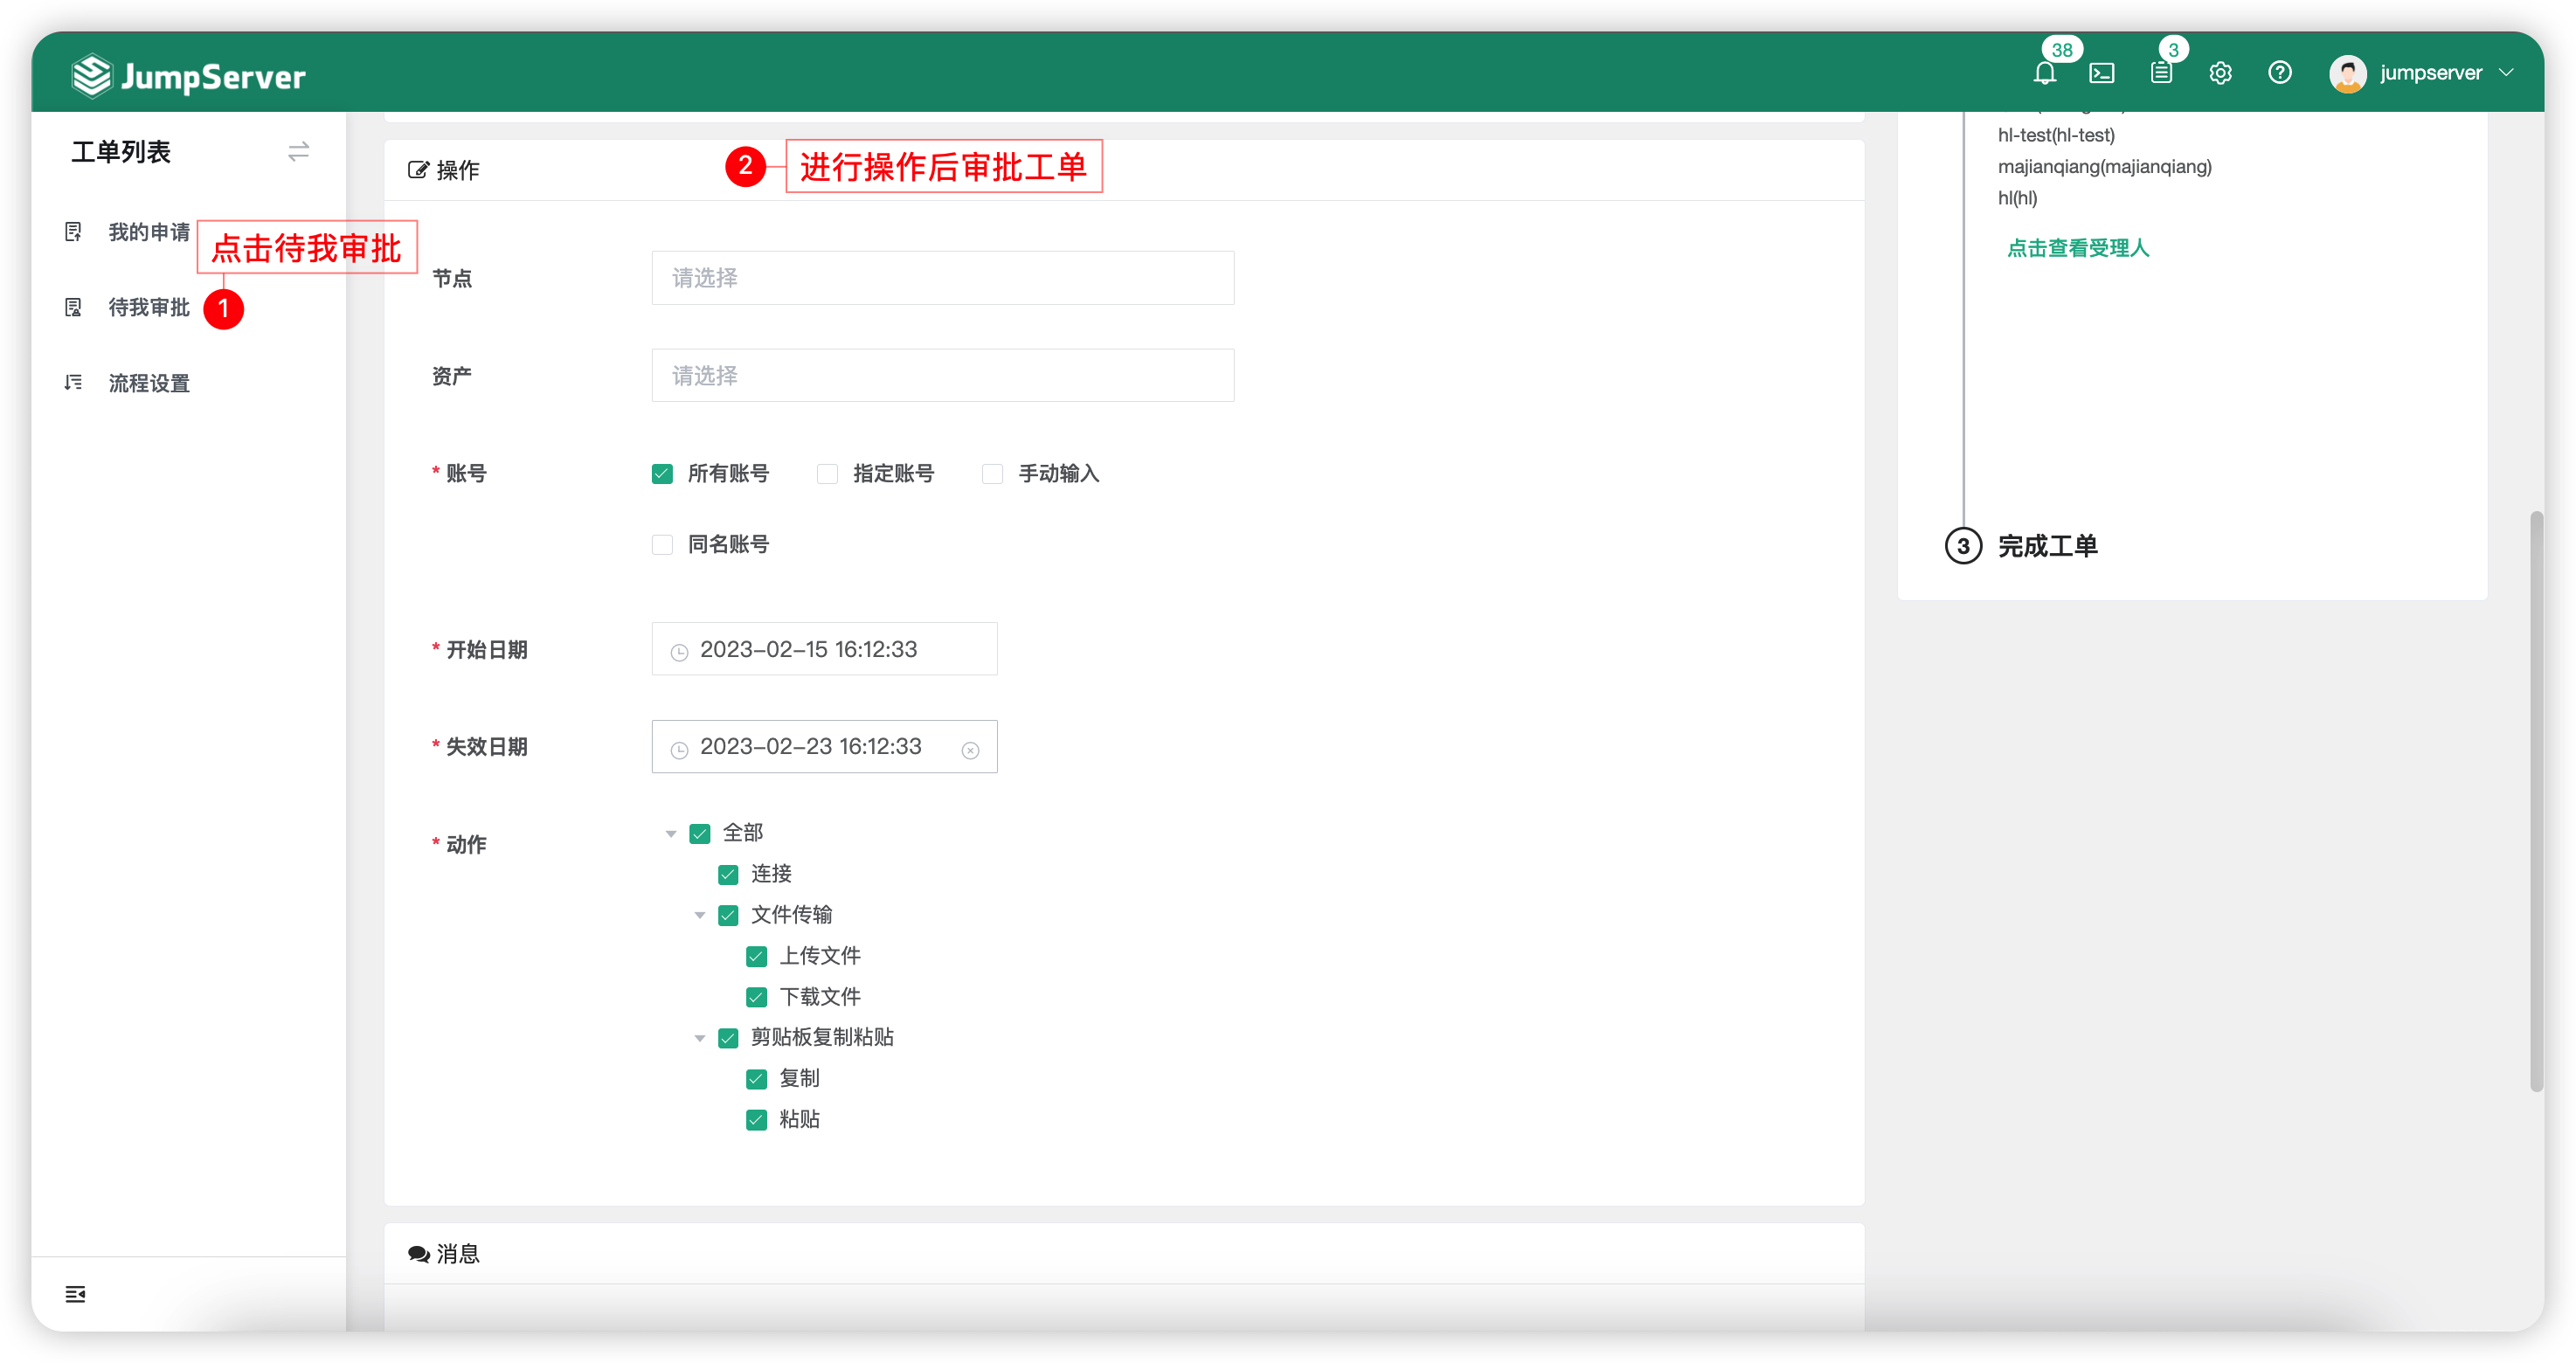Image resolution: width=2576 pixels, height=1363 pixels.
Task: Click the majianqiang(majianqiang) assignee text
Action: click(2104, 166)
